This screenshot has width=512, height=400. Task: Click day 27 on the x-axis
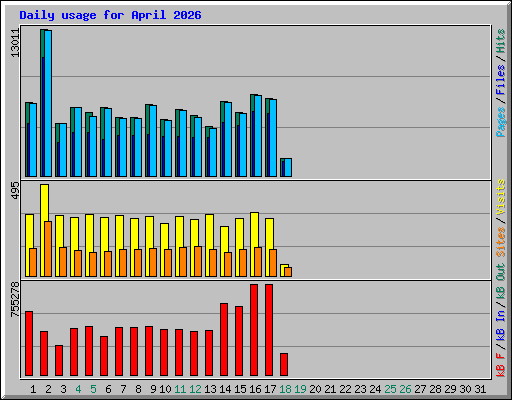[x=420, y=389]
